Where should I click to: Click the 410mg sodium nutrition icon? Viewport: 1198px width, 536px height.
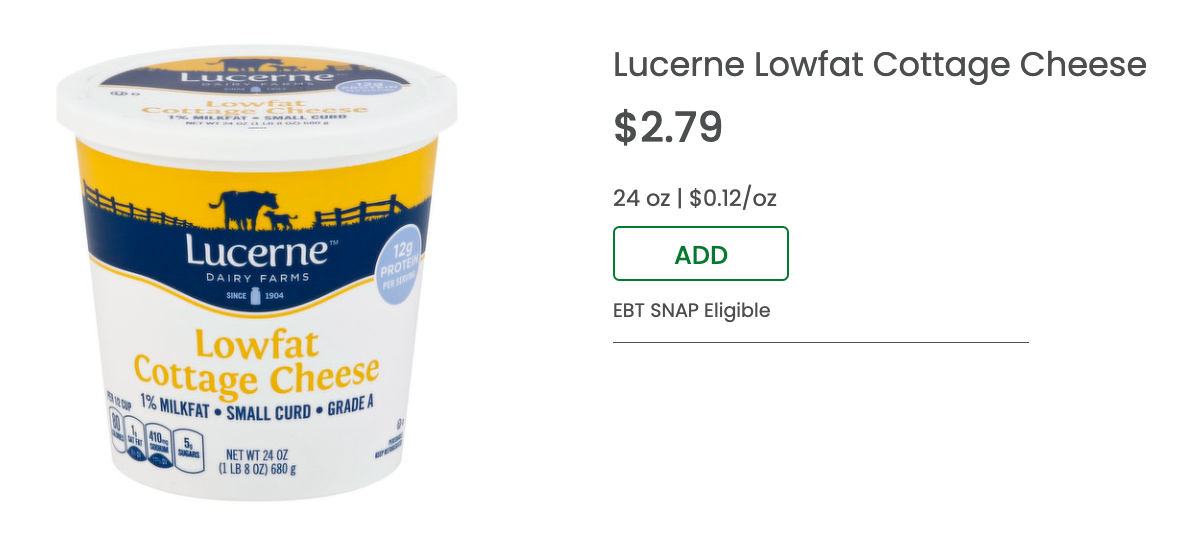159,444
